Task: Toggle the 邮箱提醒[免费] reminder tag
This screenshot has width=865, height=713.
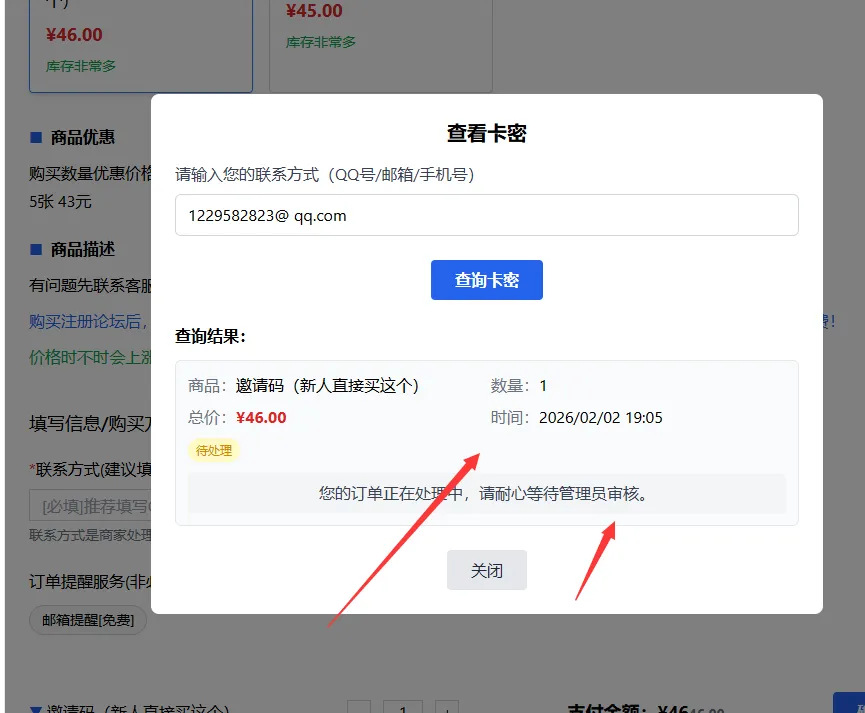Action: click(x=87, y=620)
